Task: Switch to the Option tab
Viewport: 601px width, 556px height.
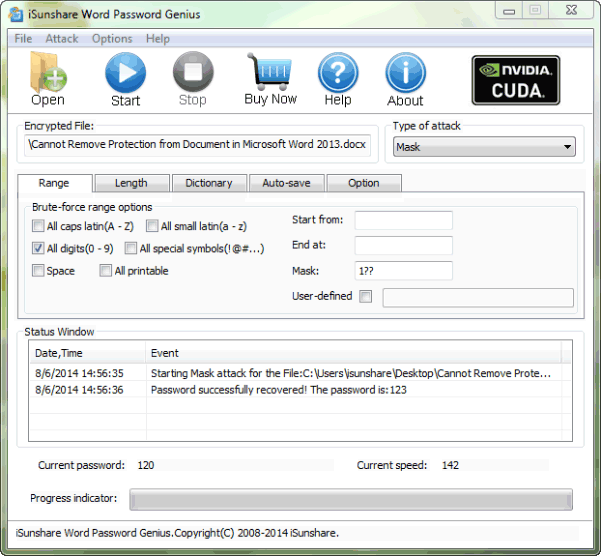Action: click(x=364, y=183)
